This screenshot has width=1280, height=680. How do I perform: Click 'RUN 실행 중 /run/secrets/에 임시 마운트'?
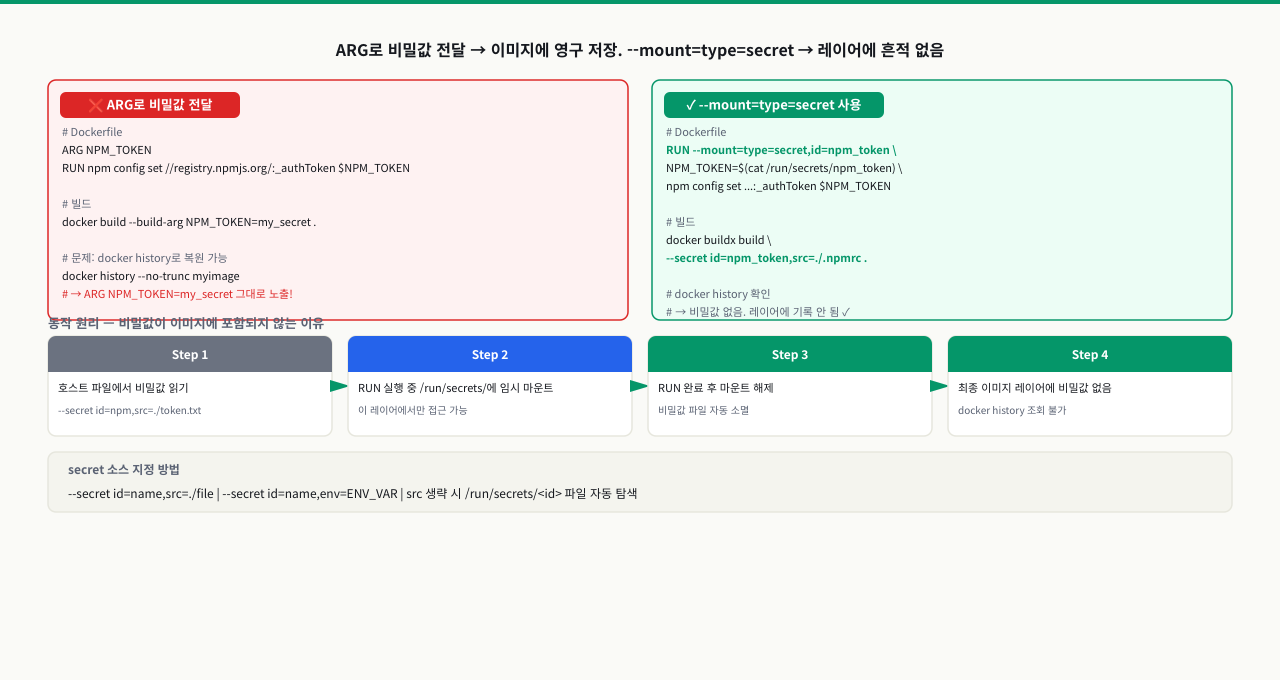pyautogui.click(x=456, y=388)
